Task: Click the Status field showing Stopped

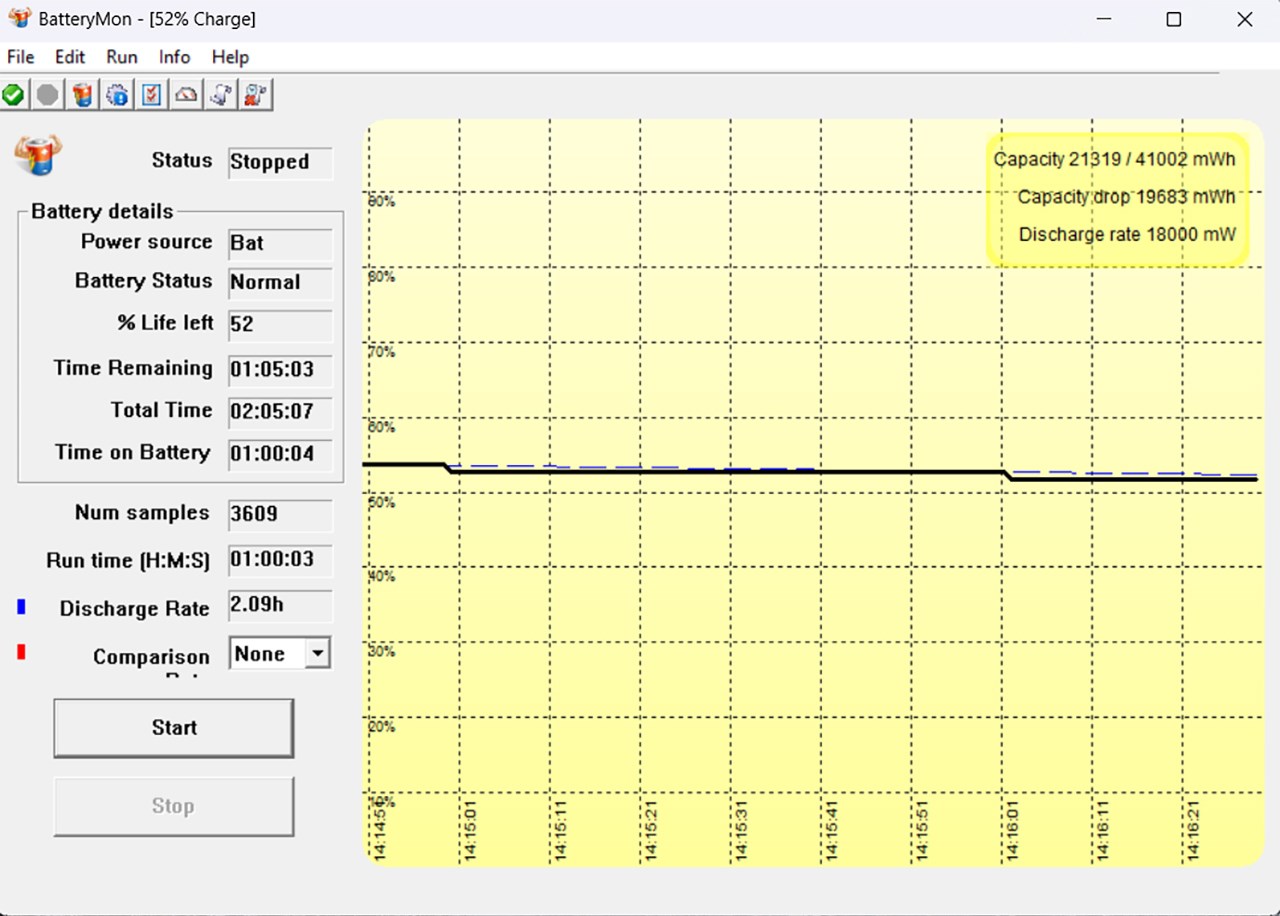Action: tap(280, 162)
